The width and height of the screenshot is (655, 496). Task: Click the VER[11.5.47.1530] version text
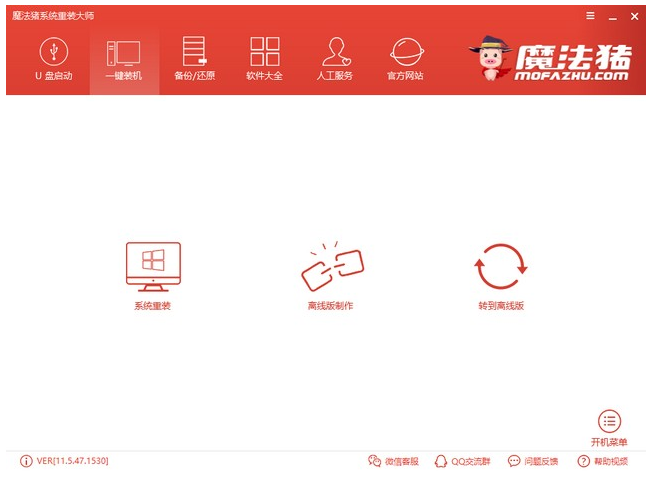[72, 461]
